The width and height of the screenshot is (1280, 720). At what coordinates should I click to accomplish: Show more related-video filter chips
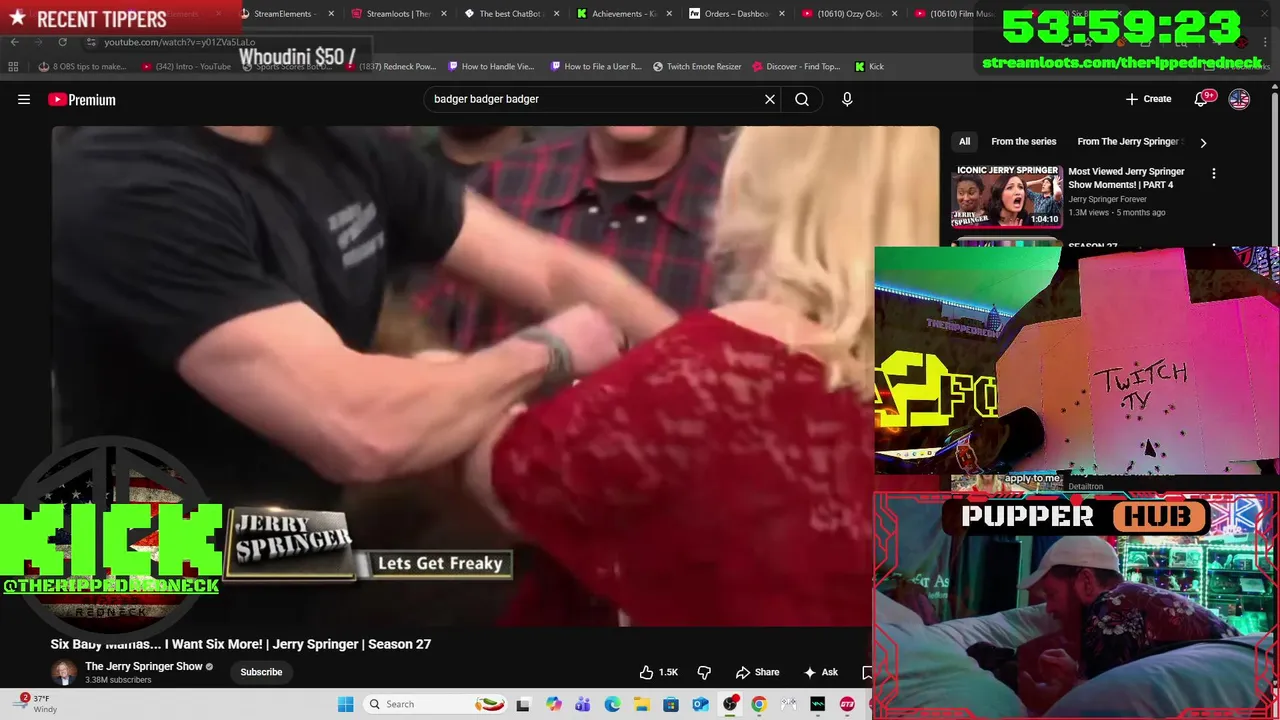pyautogui.click(x=1203, y=142)
